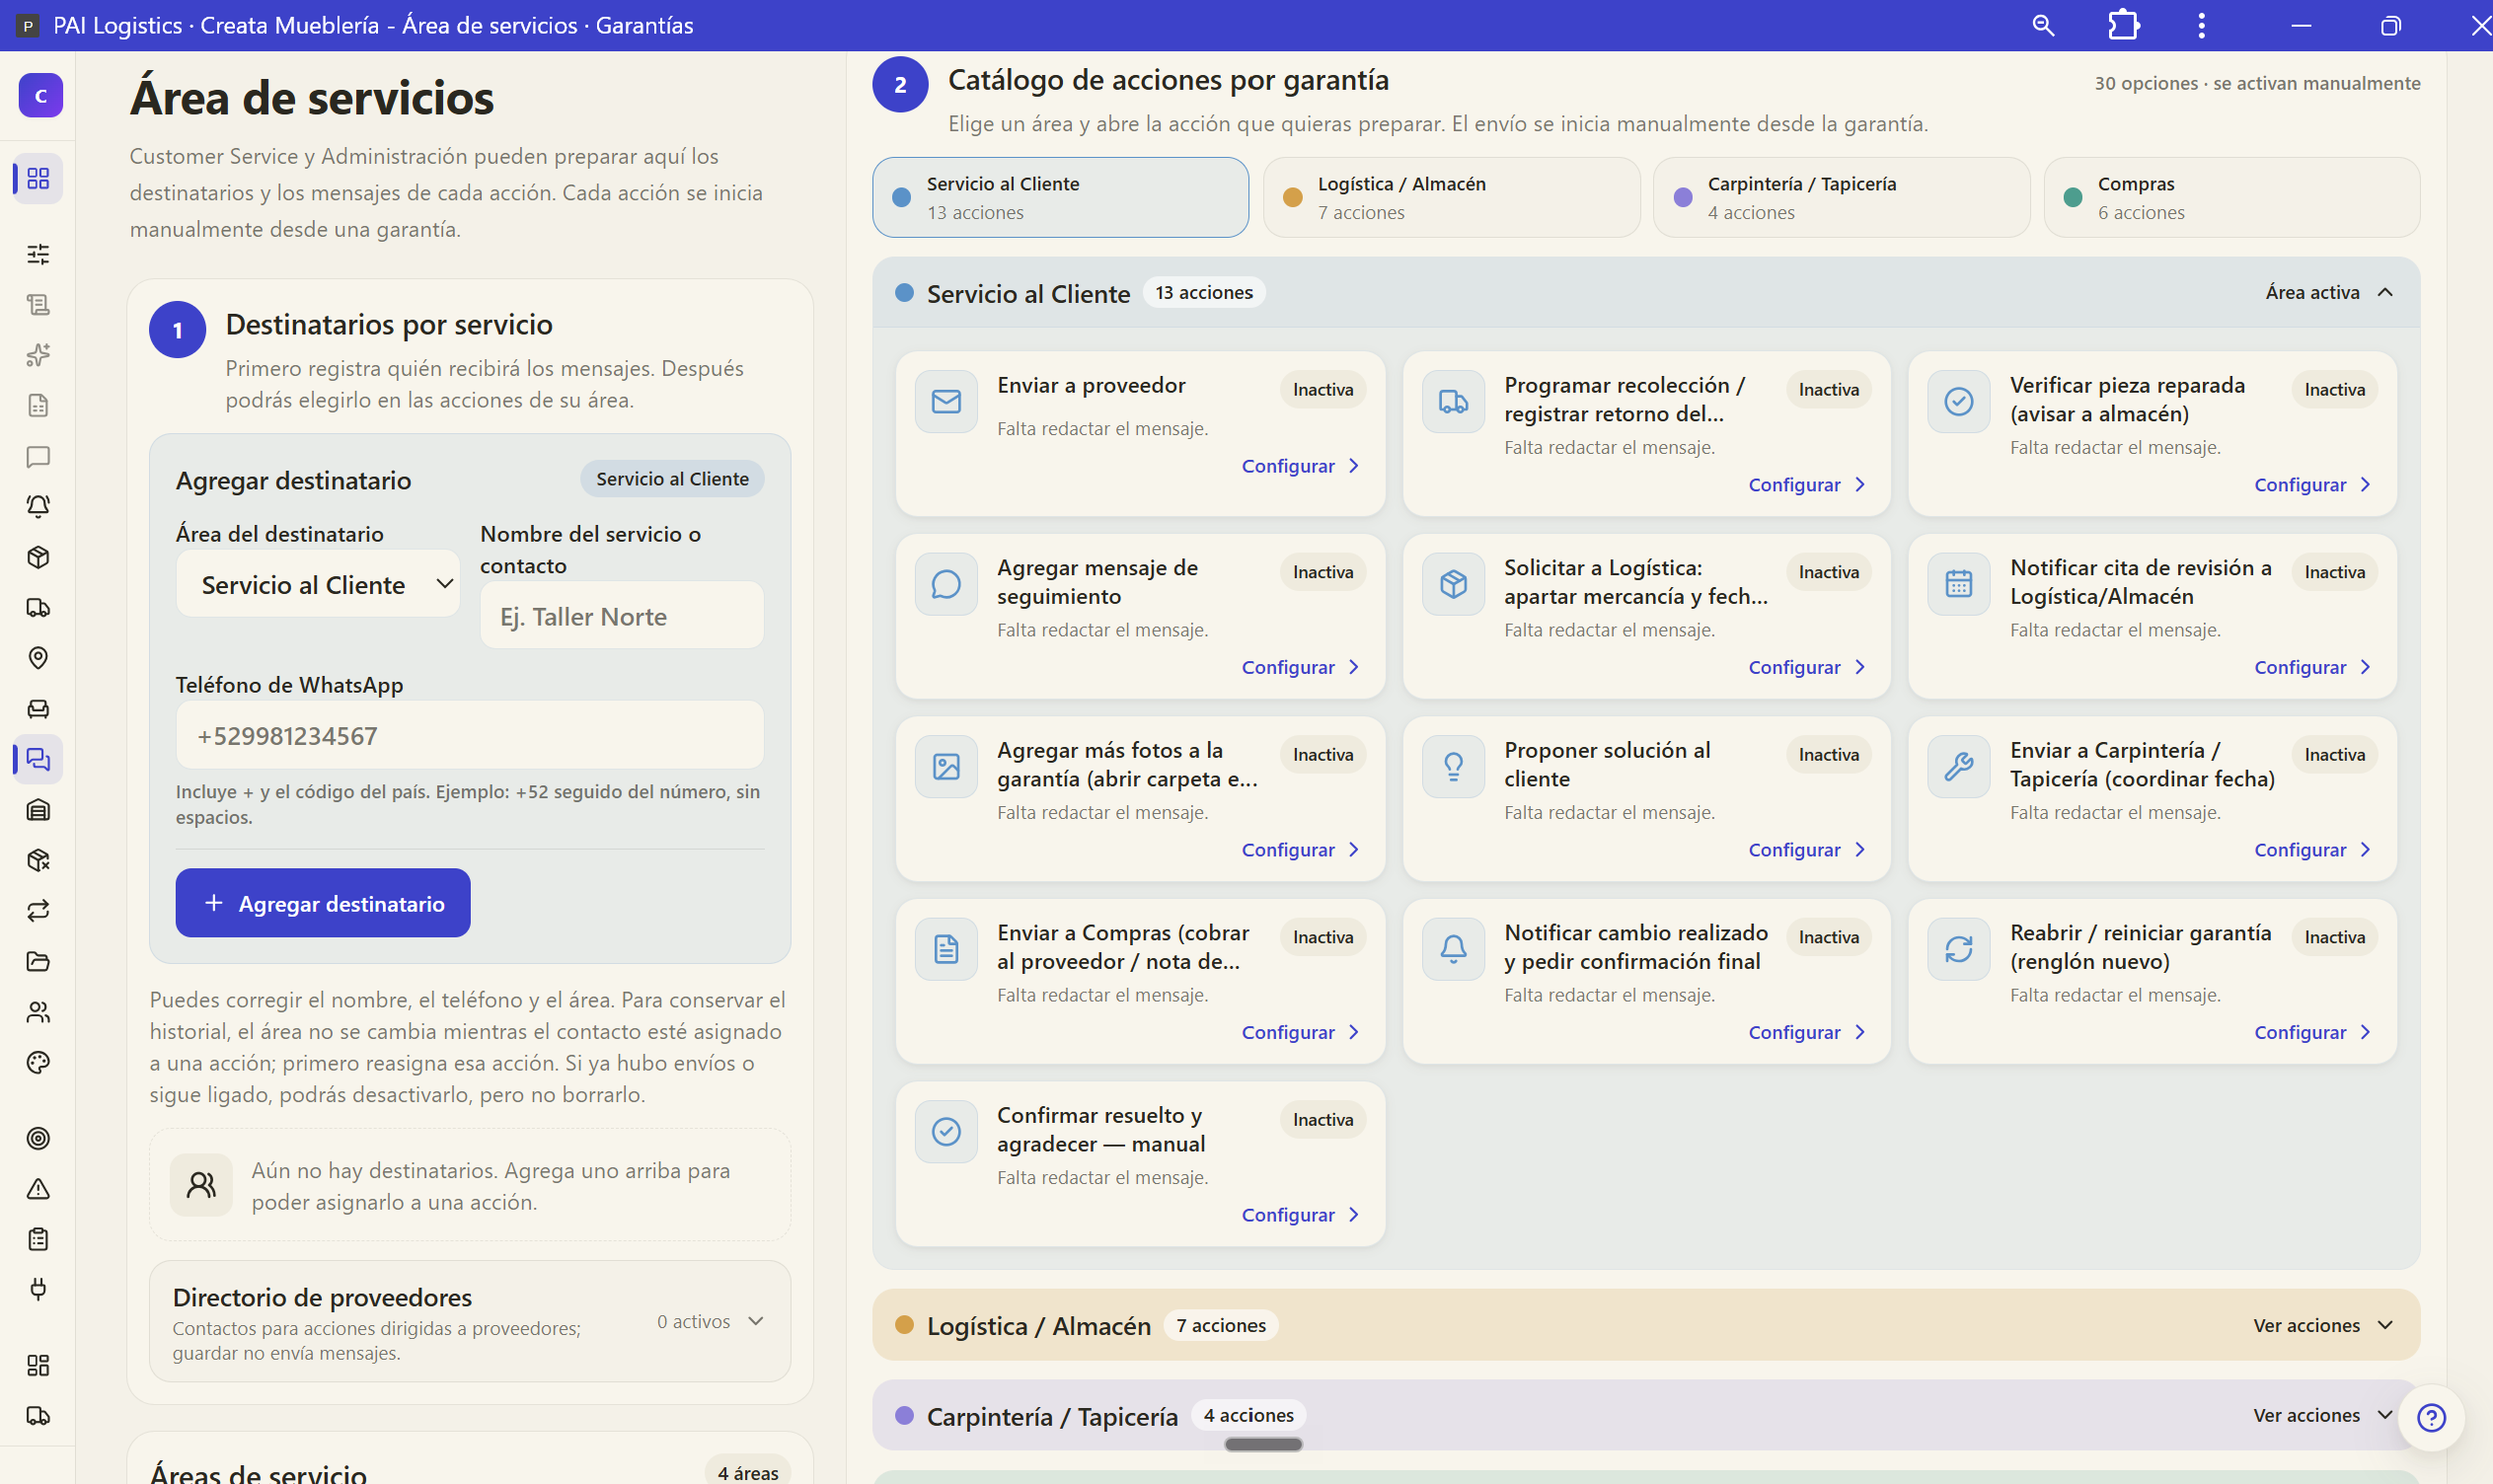Click the map pin location sidebar icon

point(38,658)
